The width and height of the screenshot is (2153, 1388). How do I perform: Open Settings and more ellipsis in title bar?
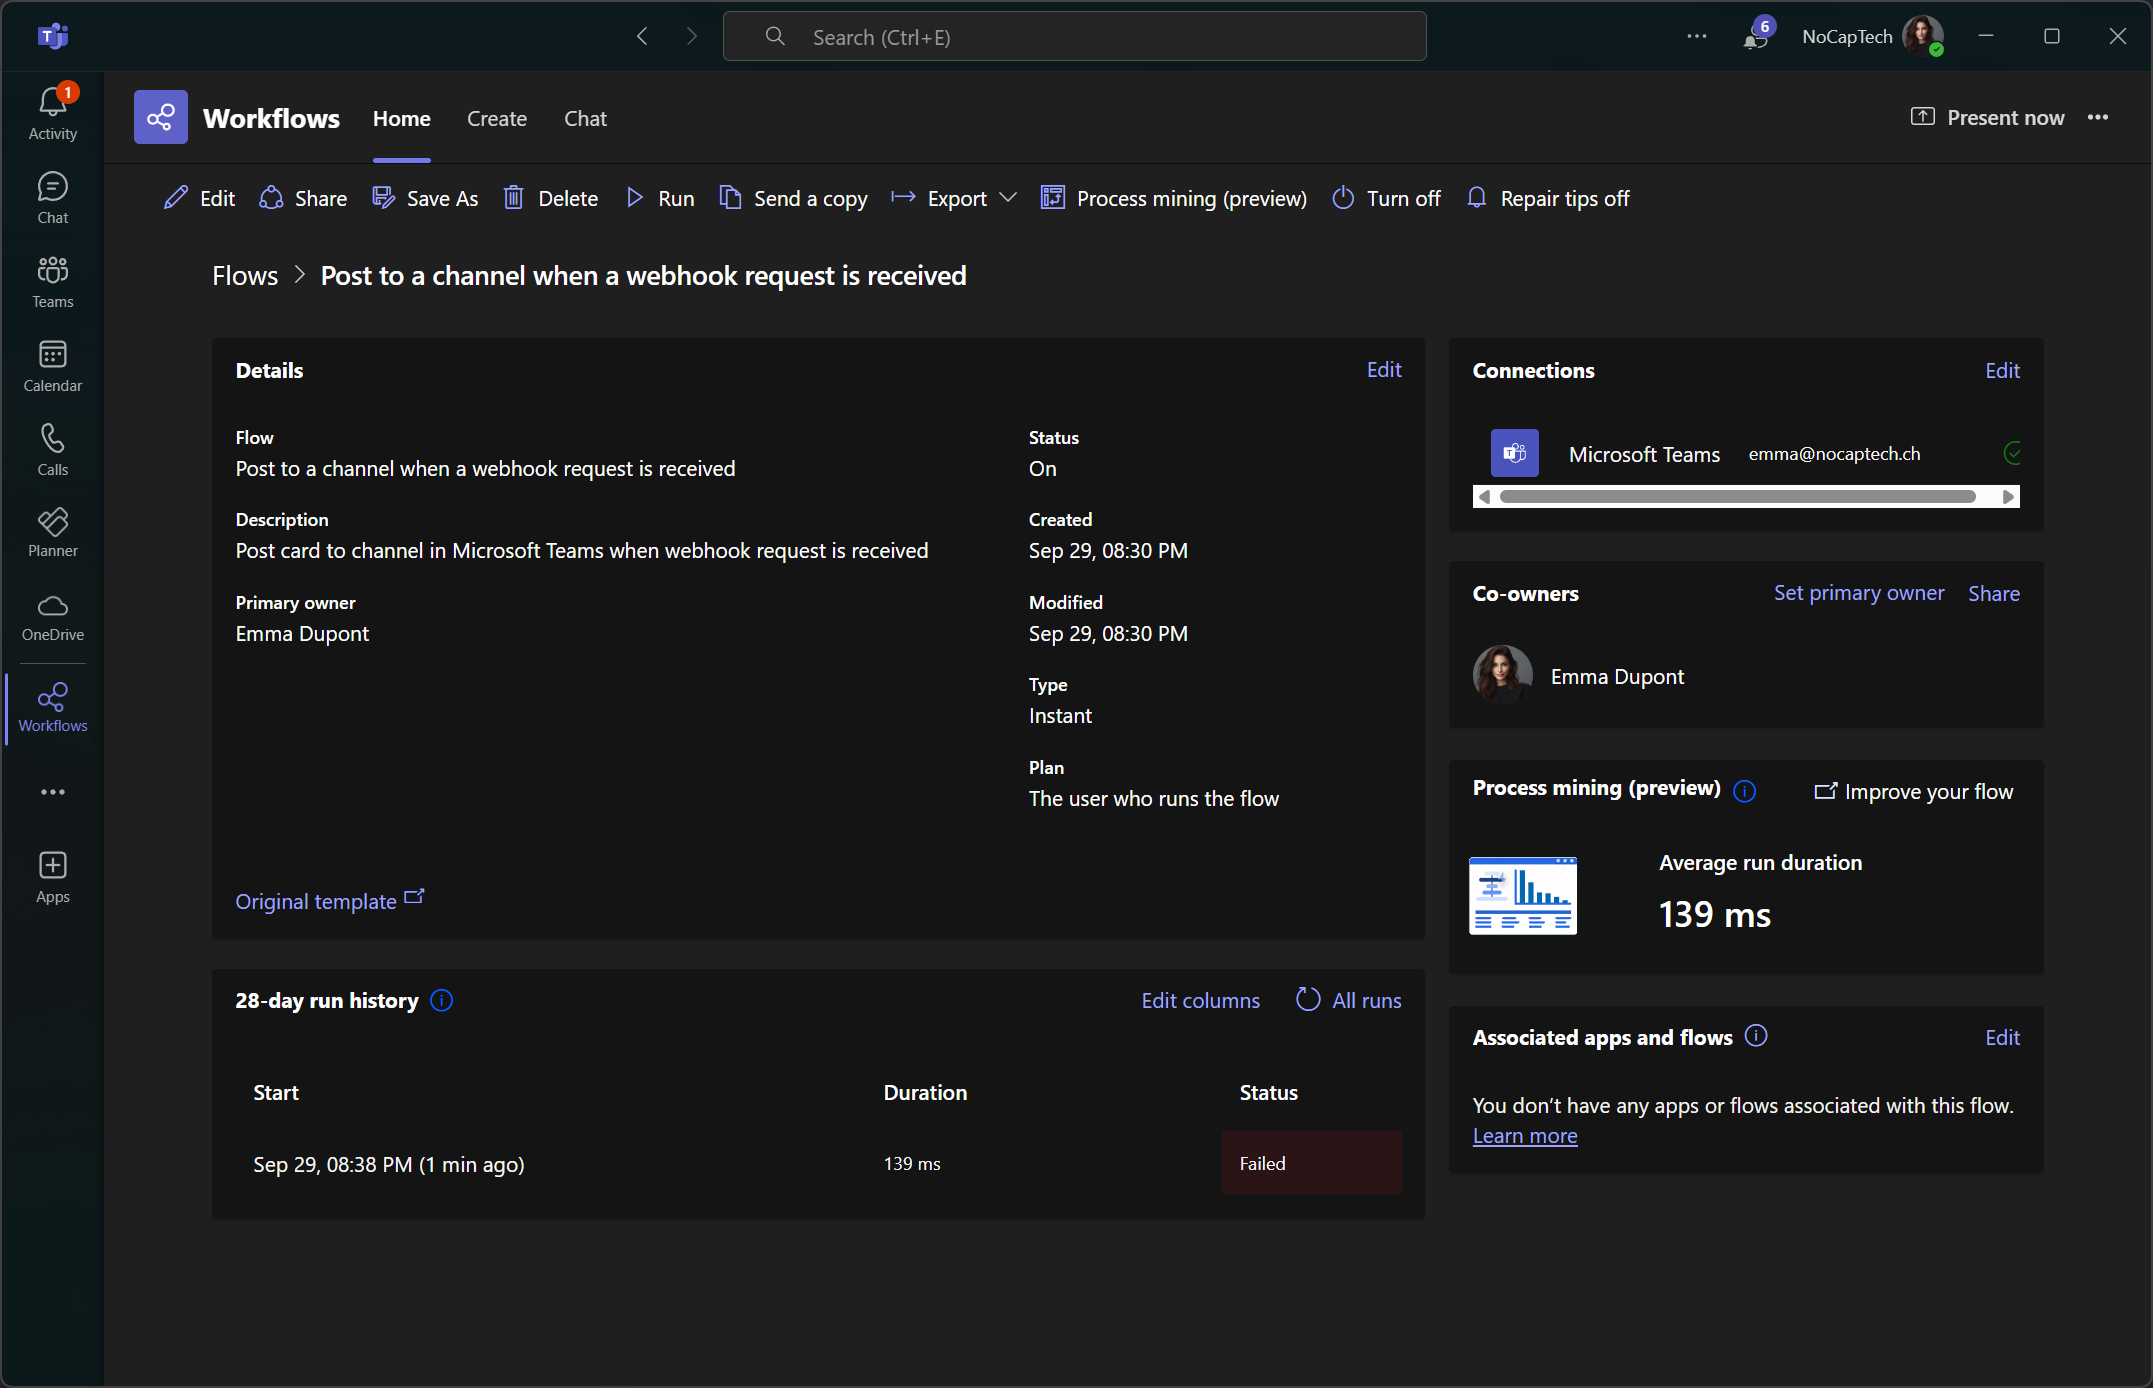coord(1697,37)
